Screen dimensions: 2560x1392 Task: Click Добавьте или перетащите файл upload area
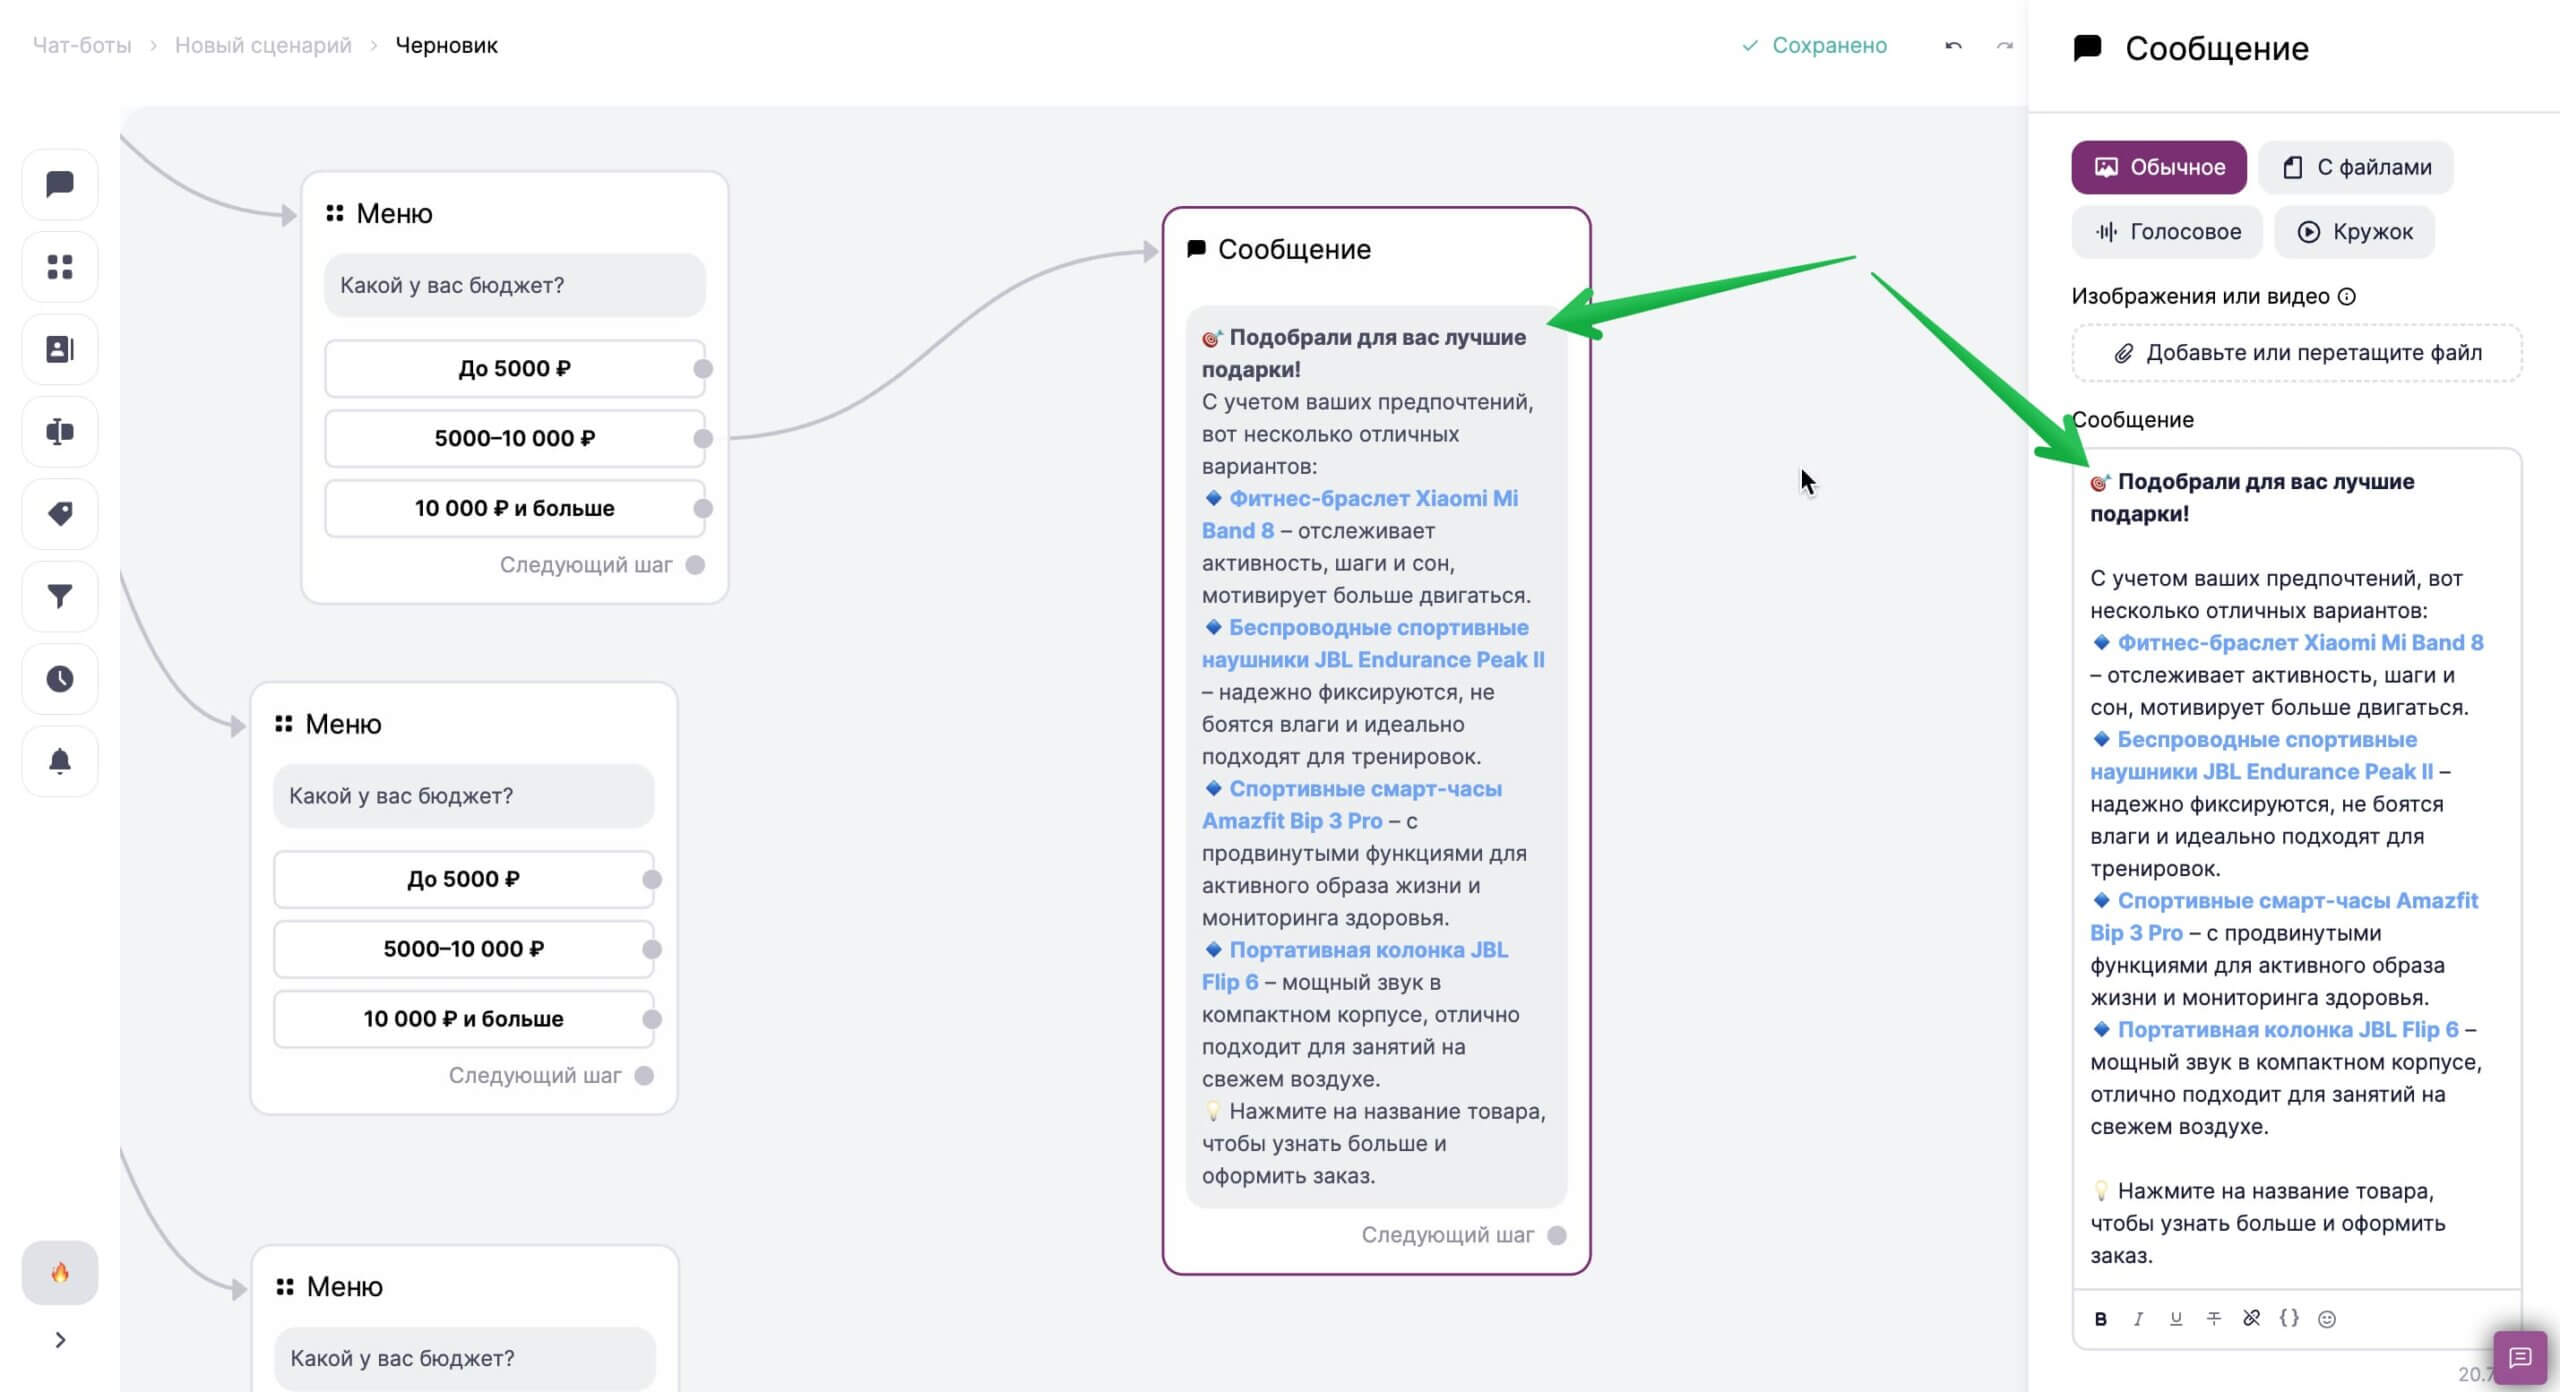(2297, 353)
